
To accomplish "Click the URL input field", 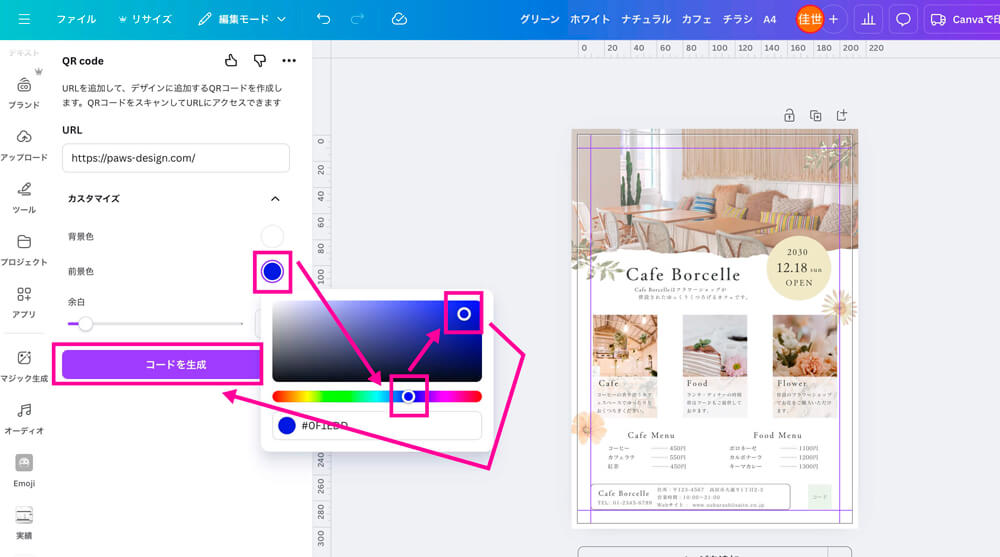I will [176, 158].
